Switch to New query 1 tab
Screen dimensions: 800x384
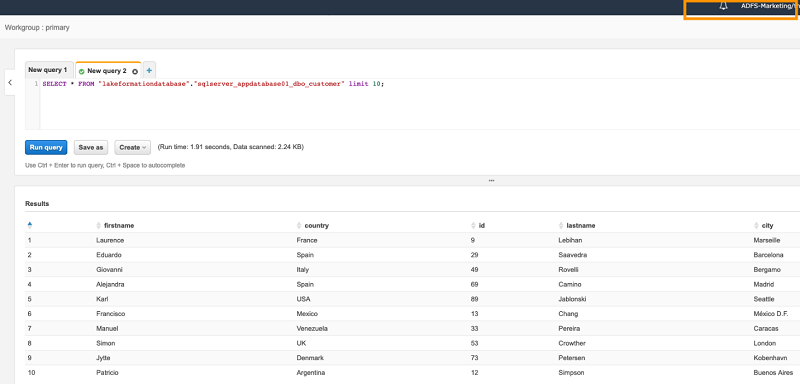(48, 70)
